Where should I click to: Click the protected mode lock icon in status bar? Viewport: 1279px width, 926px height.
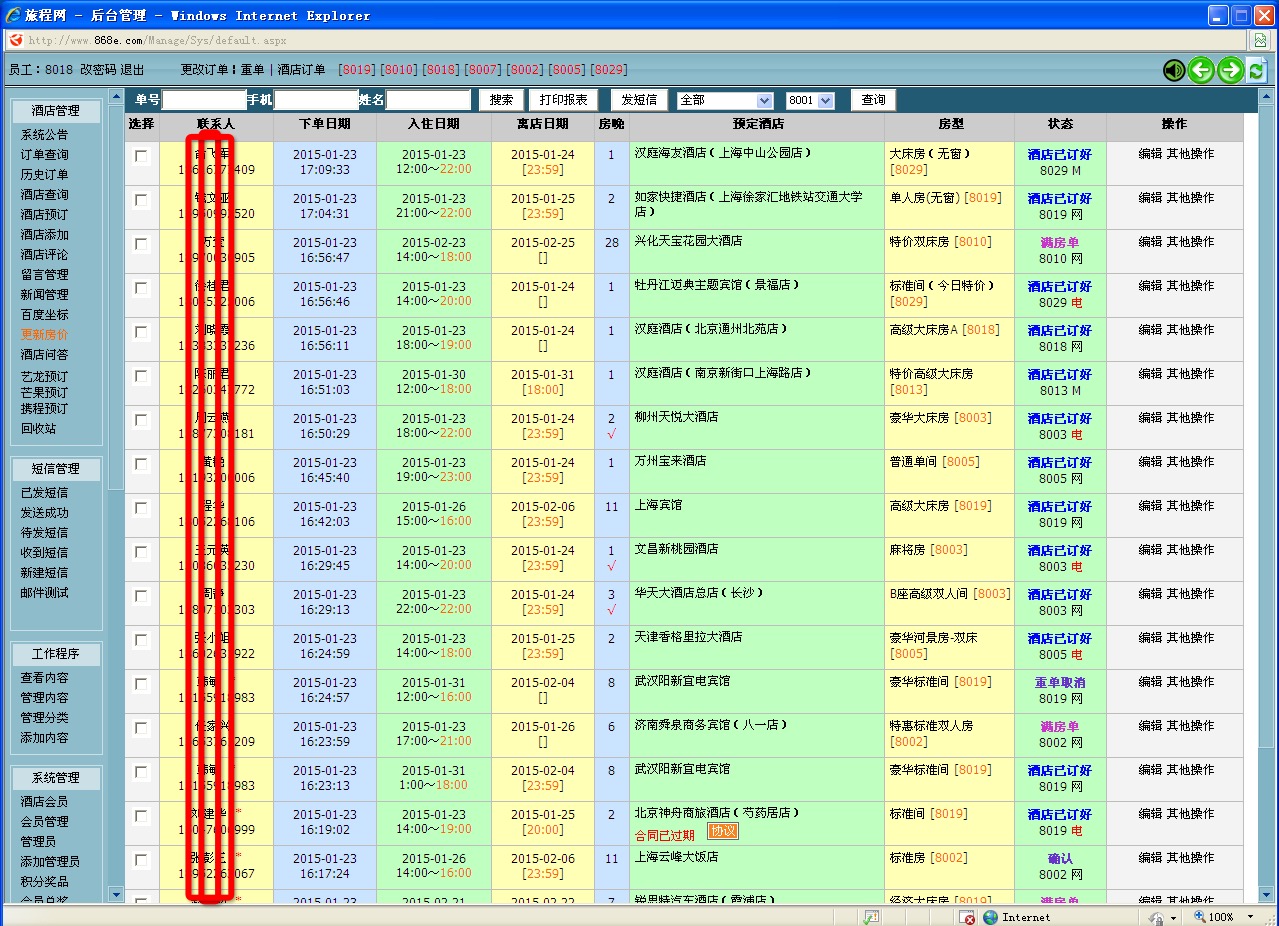1156,917
